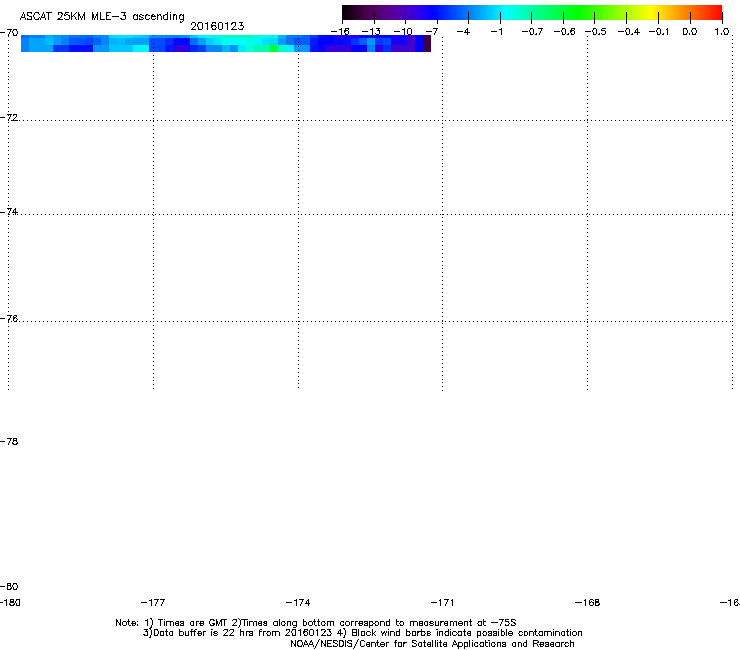
Task: Click the date label 20160123
Action: [x=217, y=26]
